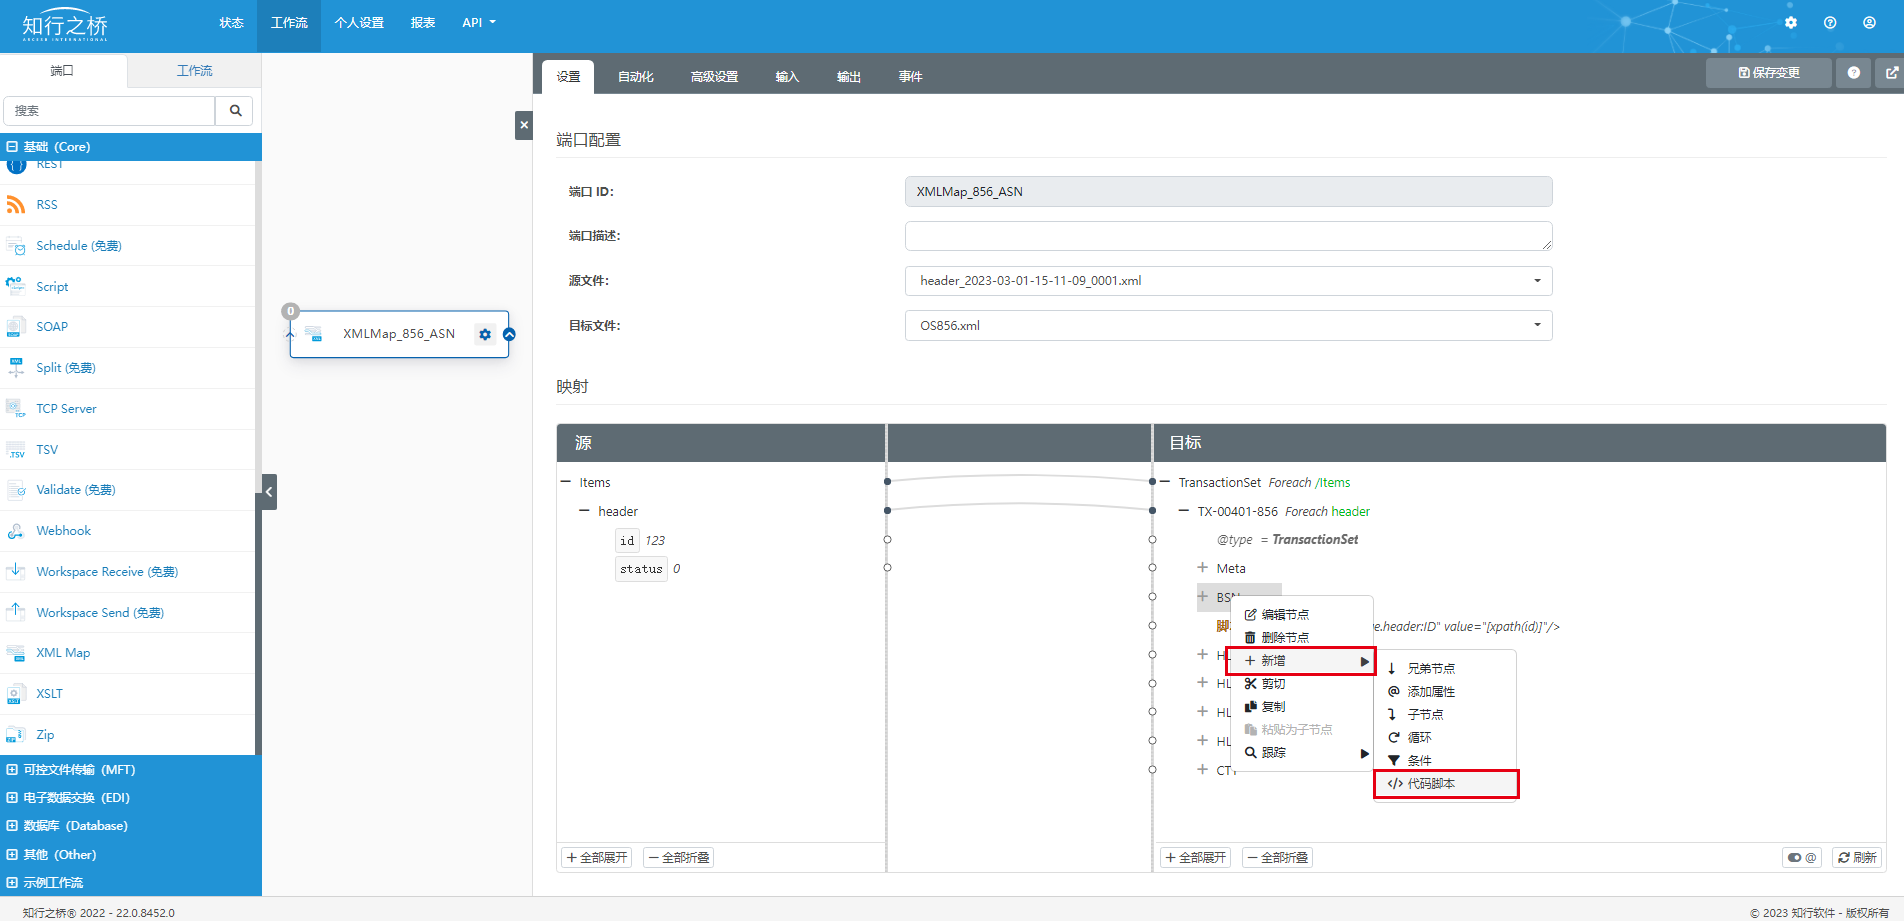Click the help question mark beside save button
This screenshot has width=1904, height=921.
[1853, 73]
